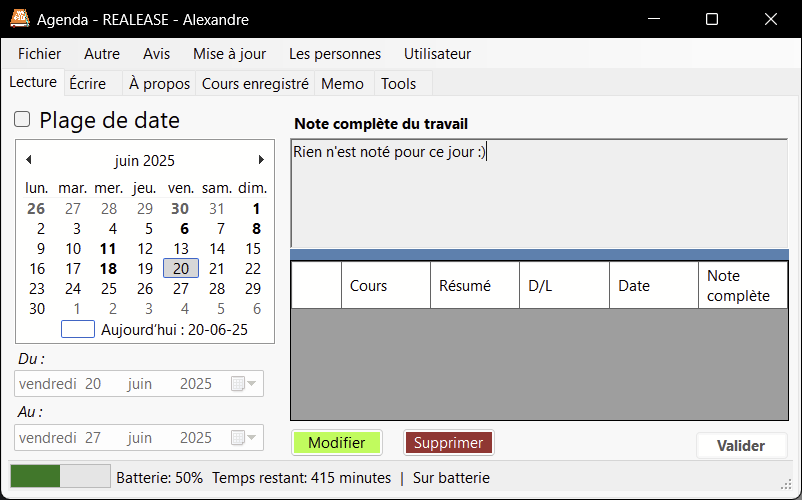Viewport: 802px width, 500px height.
Task: Enable the Plage de date checkbox
Action: point(22,121)
